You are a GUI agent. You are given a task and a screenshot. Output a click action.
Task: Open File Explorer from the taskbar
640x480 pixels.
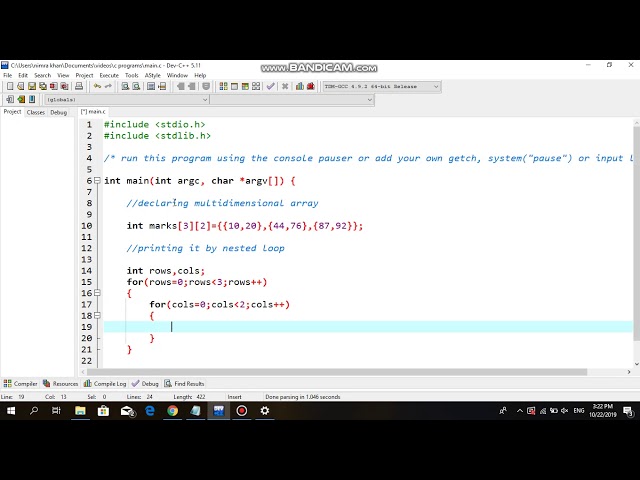click(x=80, y=411)
